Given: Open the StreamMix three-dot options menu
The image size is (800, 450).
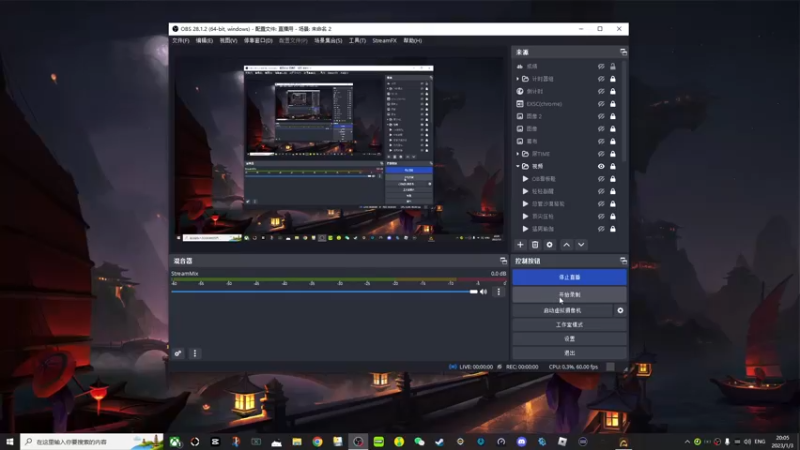Looking at the screenshot, I should 499,292.
